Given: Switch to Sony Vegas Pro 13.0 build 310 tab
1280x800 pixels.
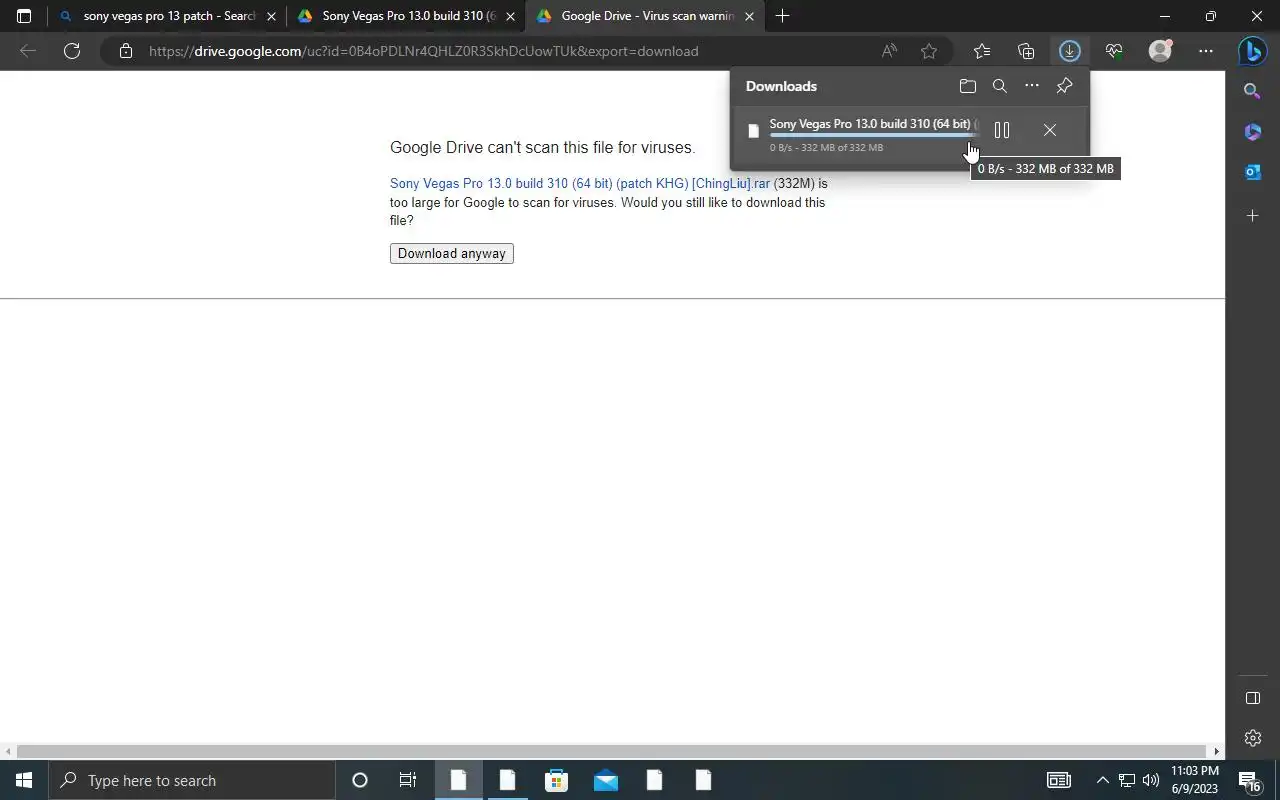Looking at the screenshot, I should click(407, 16).
